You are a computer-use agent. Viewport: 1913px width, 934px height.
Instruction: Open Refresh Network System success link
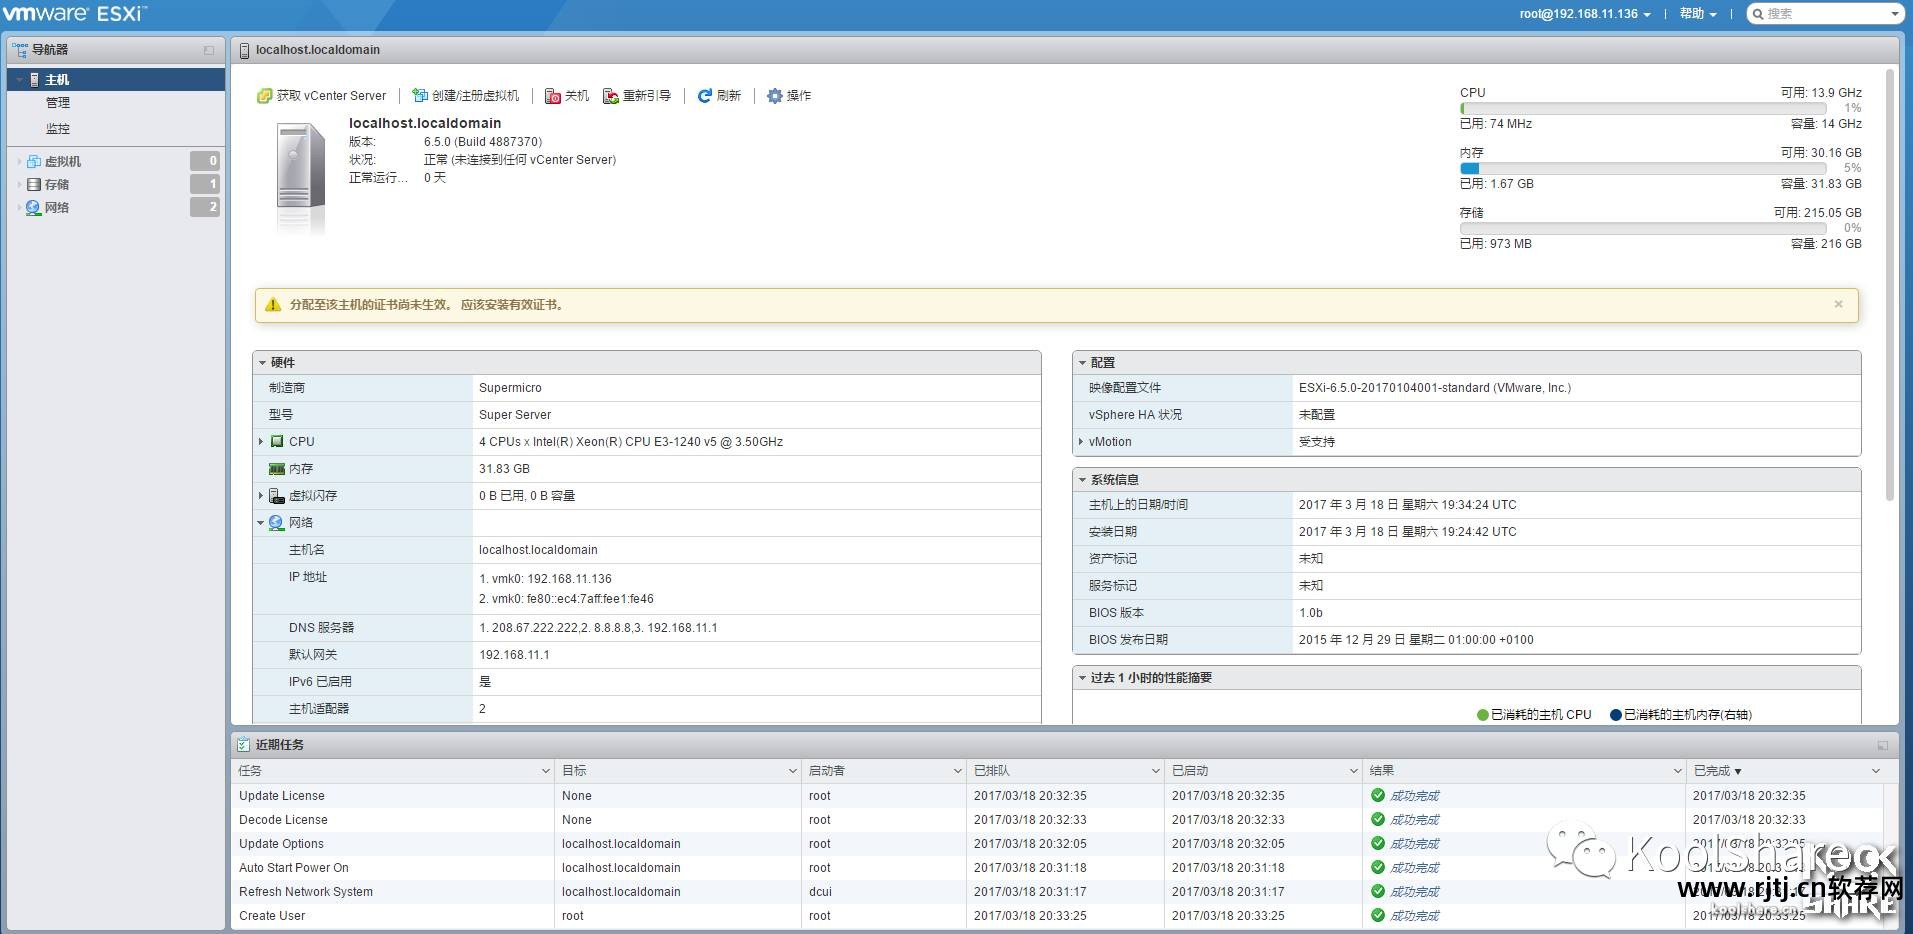coord(1414,892)
